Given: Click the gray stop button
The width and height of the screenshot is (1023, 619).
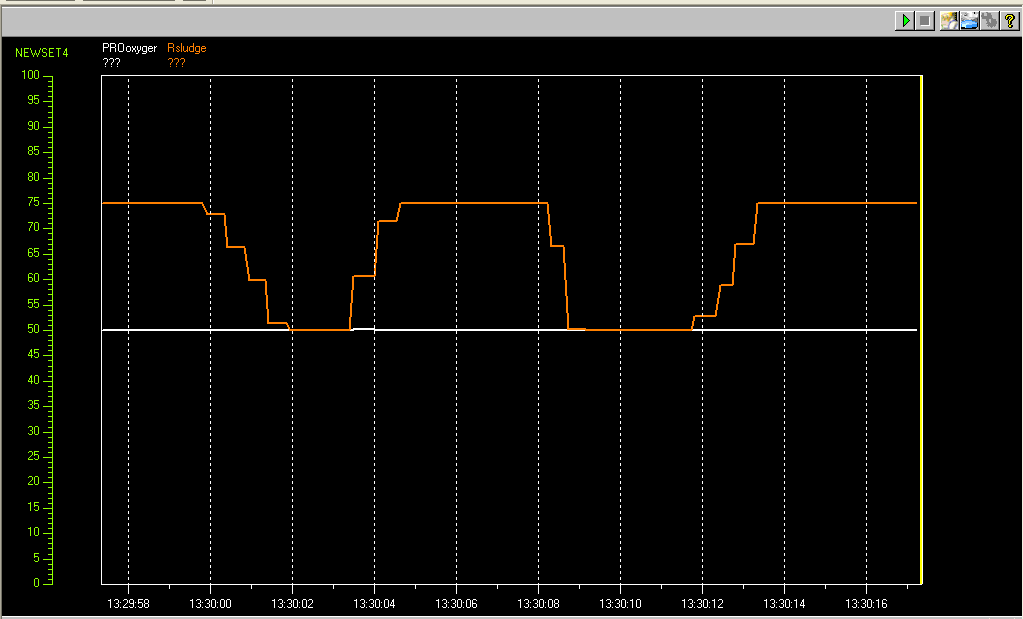Looking at the screenshot, I should [924, 21].
